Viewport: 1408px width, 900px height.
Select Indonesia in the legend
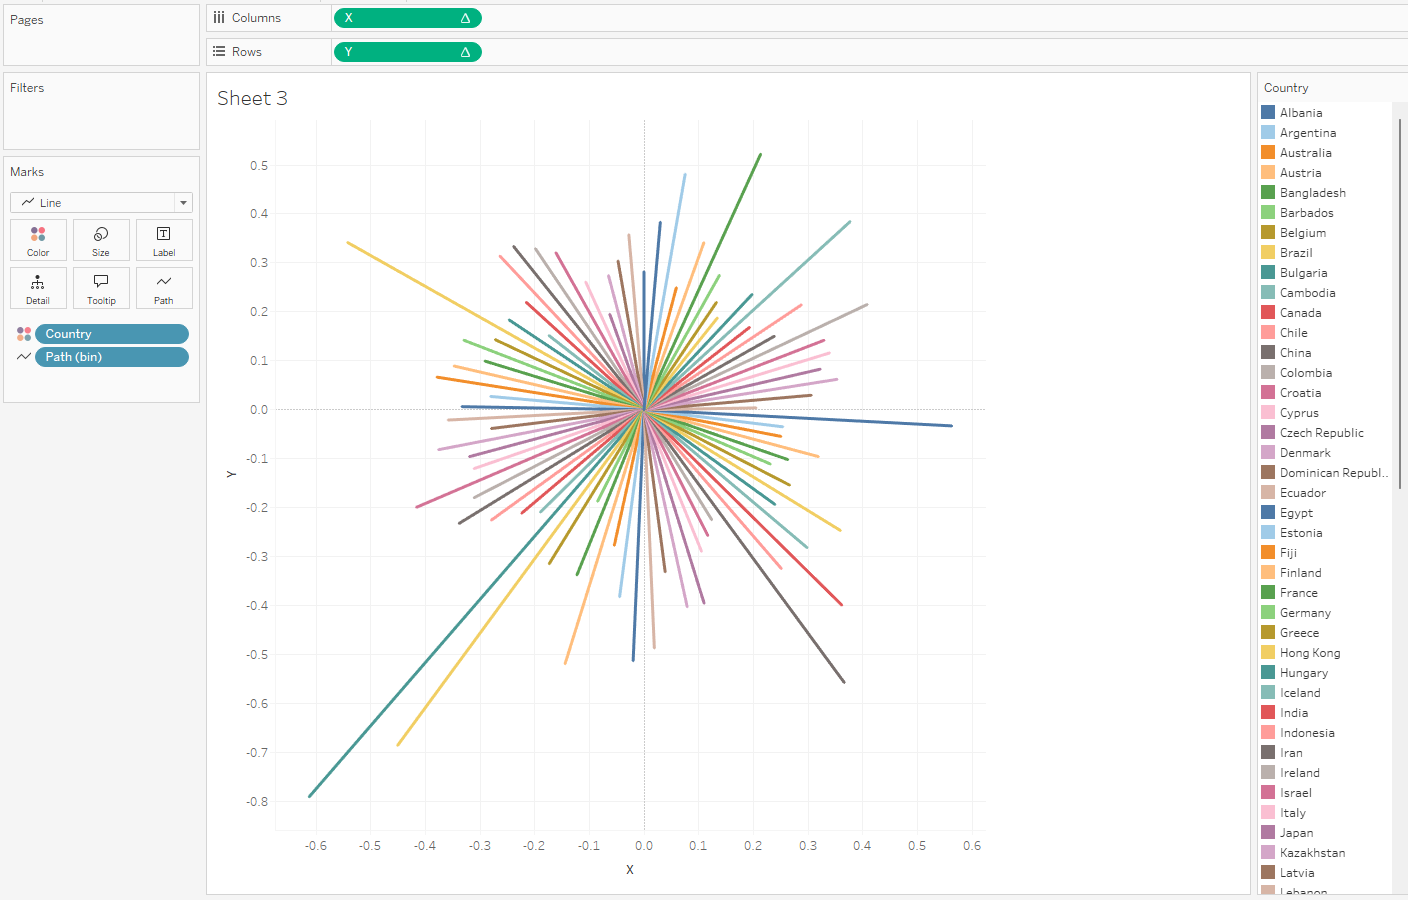[x=1307, y=733]
